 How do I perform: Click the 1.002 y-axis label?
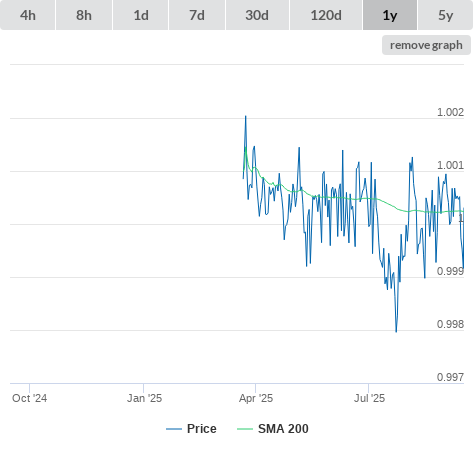pos(450,112)
